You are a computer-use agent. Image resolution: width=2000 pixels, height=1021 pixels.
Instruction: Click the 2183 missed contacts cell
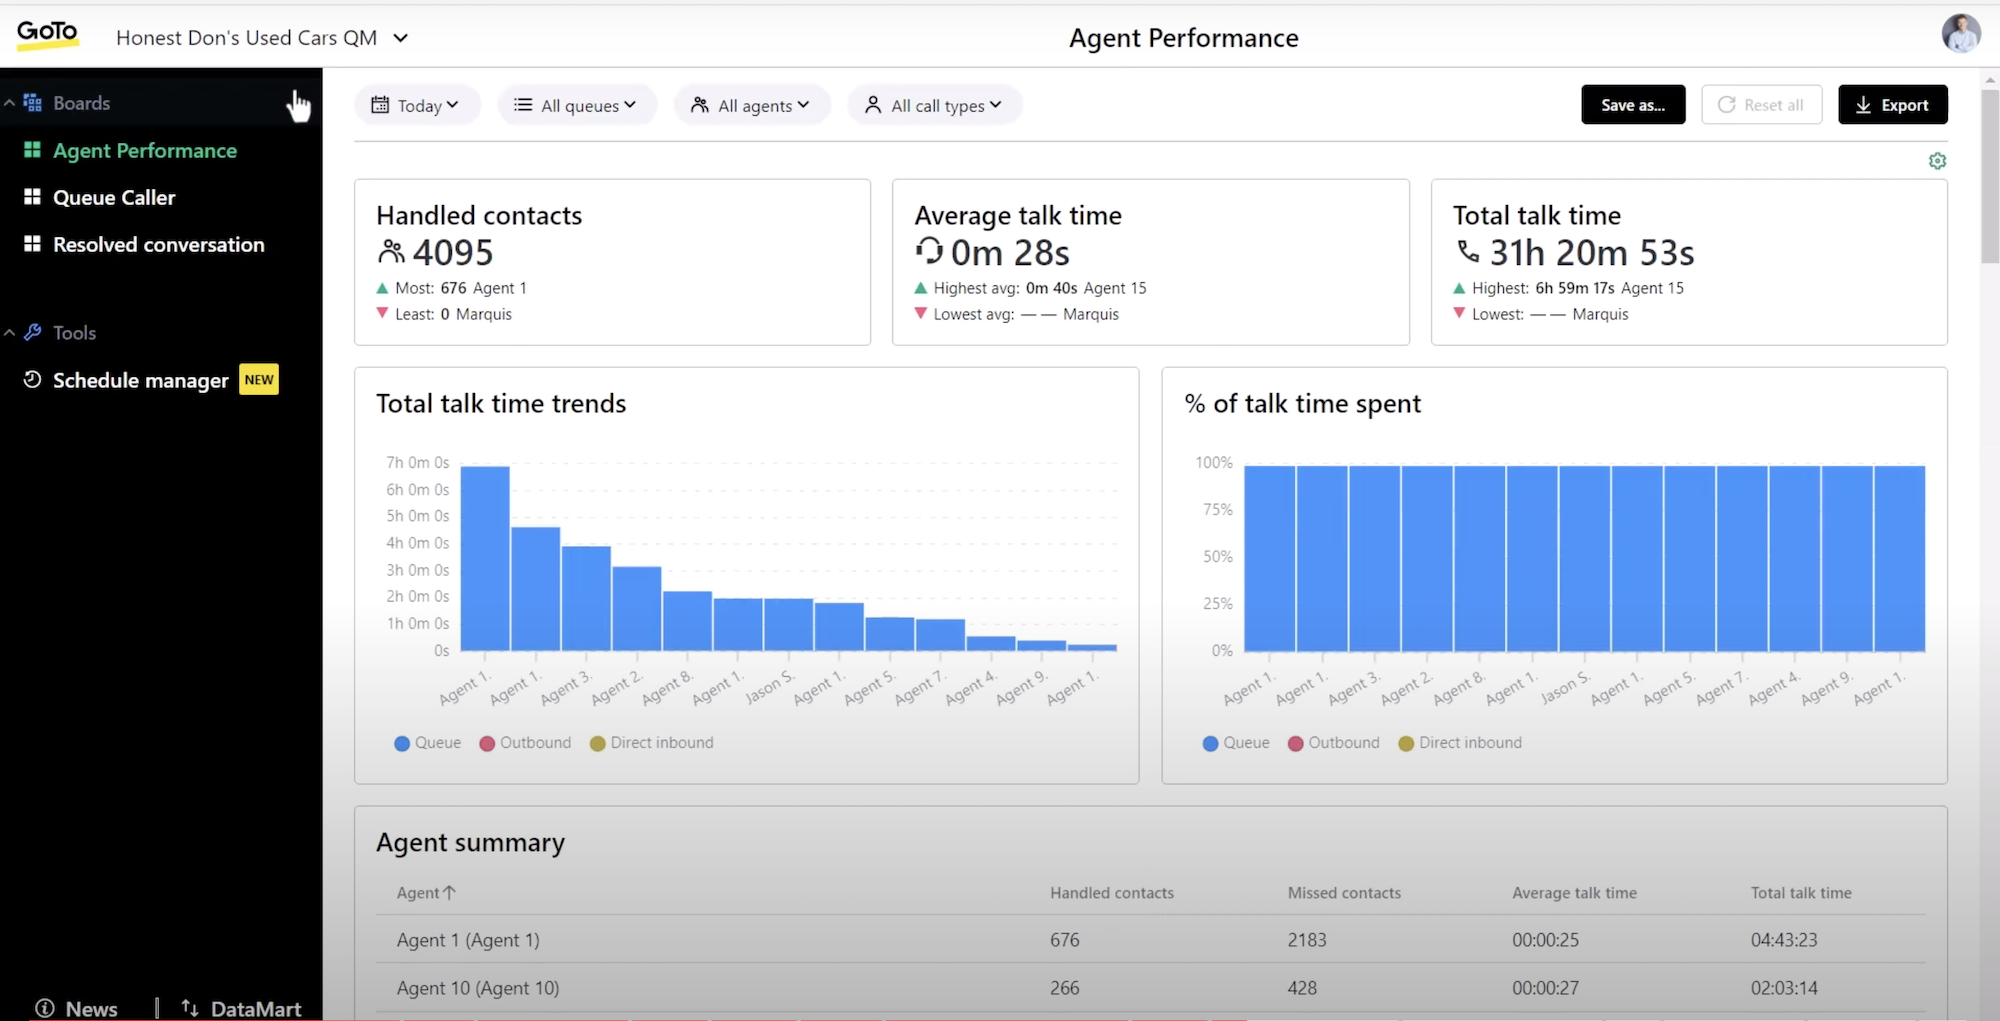pyautogui.click(x=1307, y=939)
